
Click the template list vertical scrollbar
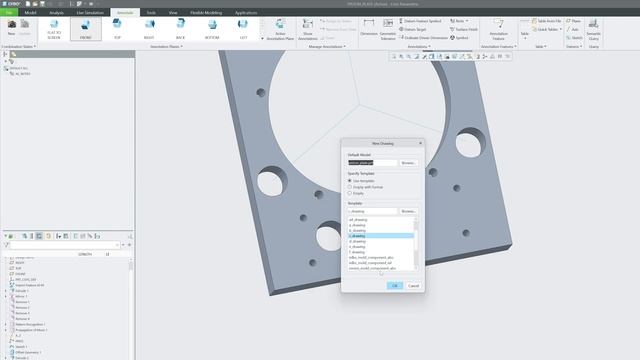coord(416,244)
